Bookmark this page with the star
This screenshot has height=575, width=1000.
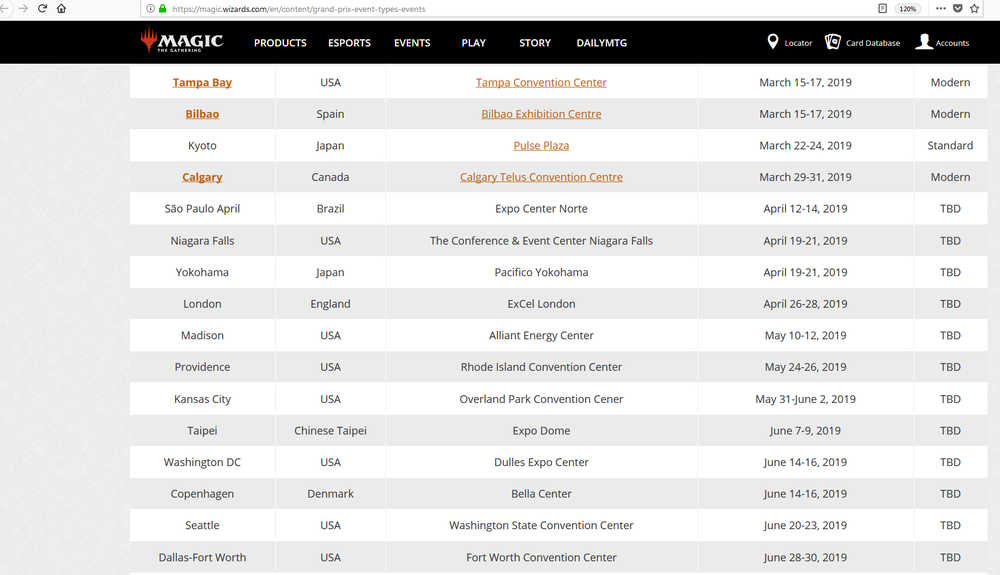pyautogui.click(x=975, y=8)
